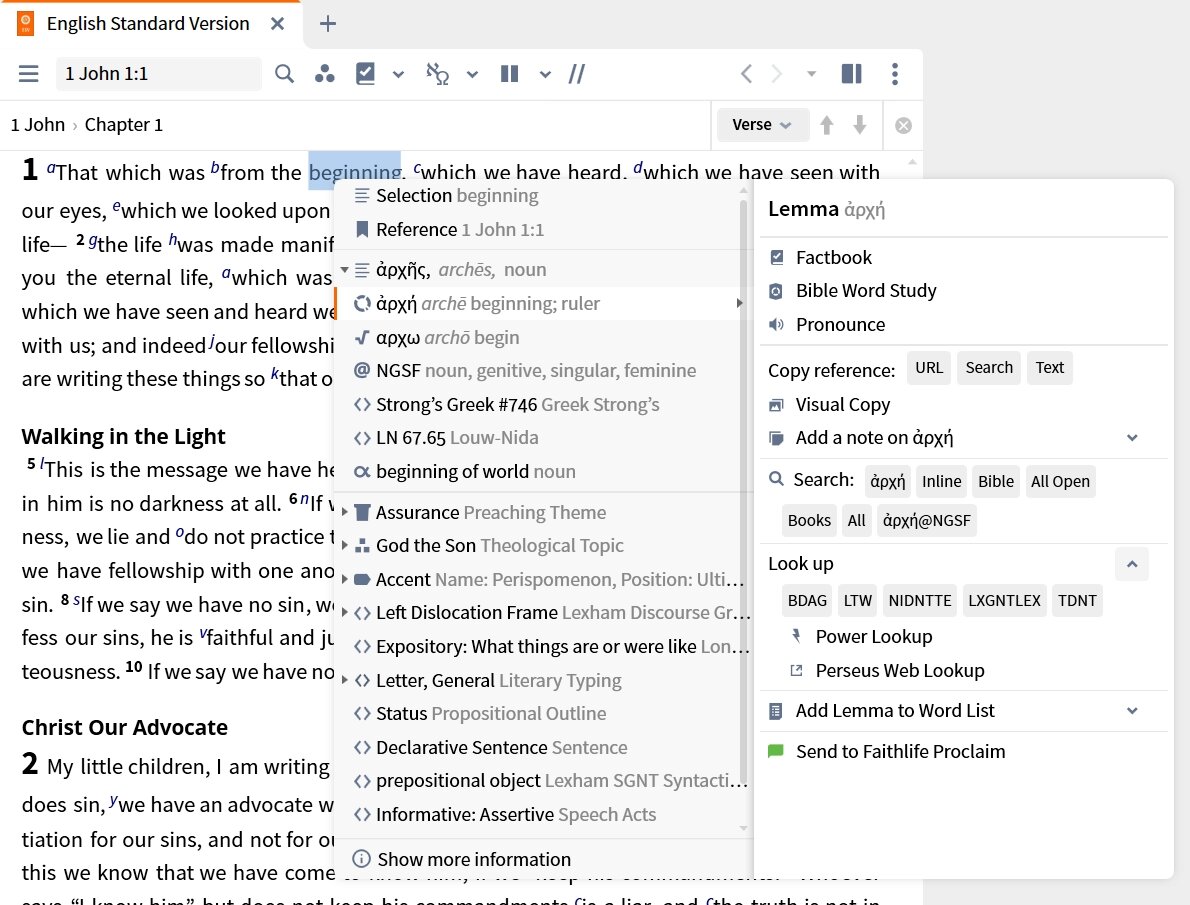Click the BDAG lookup button
The height and width of the screenshot is (905, 1190).
807,601
